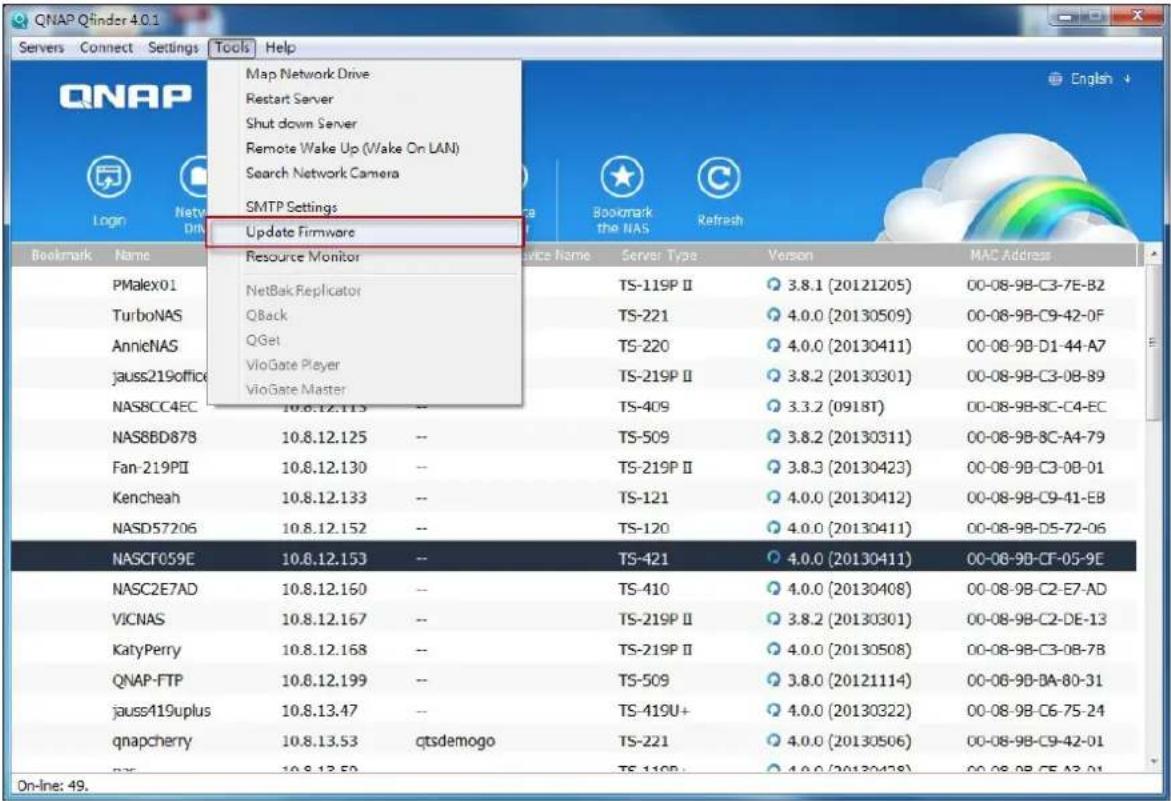Click version 4.0.0 (20130509)
The image size is (1171, 801).
point(849,315)
